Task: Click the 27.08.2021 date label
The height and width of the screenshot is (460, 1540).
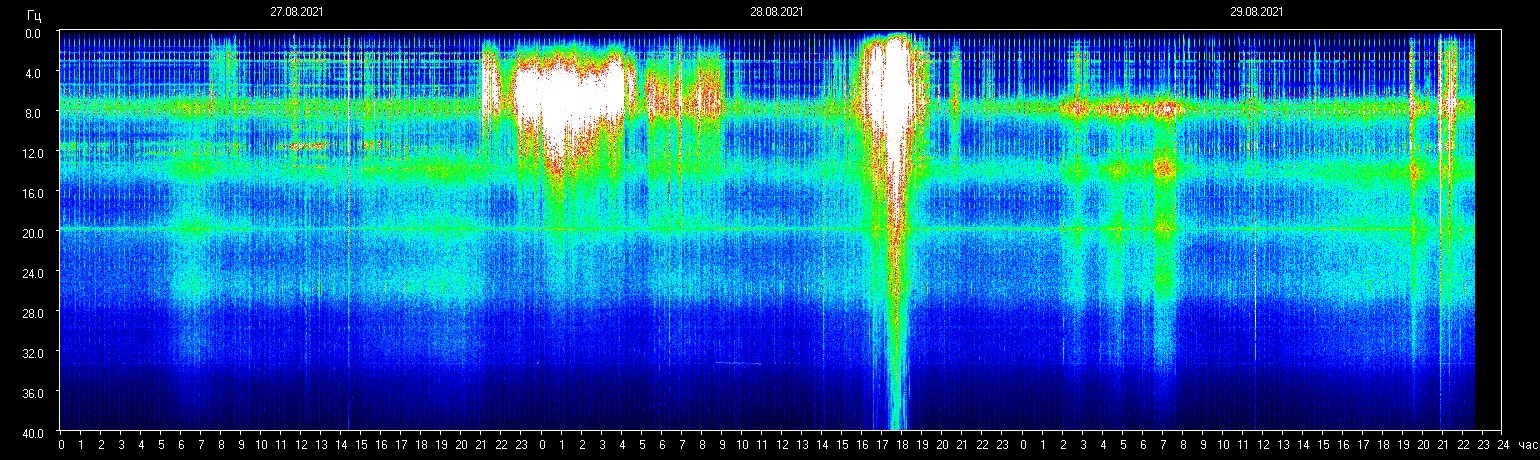Action: pyautogui.click(x=296, y=12)
